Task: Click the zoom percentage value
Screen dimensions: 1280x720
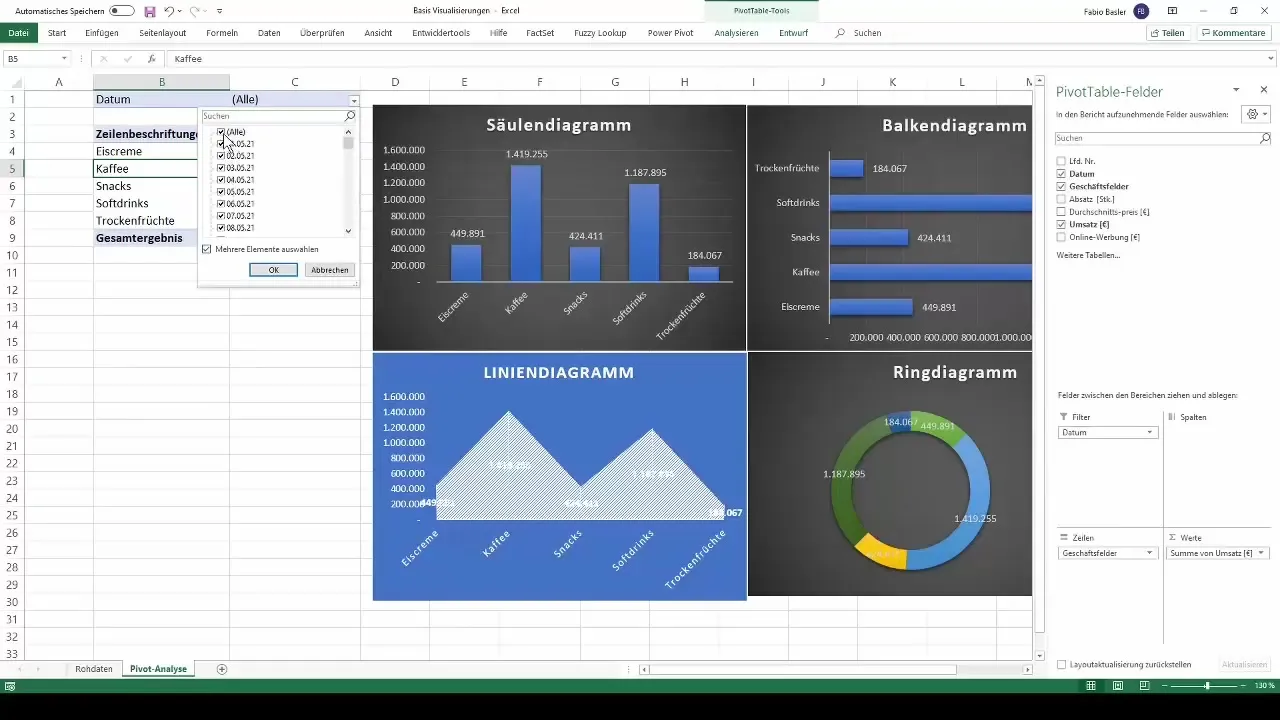Action: click(1265, 686)
